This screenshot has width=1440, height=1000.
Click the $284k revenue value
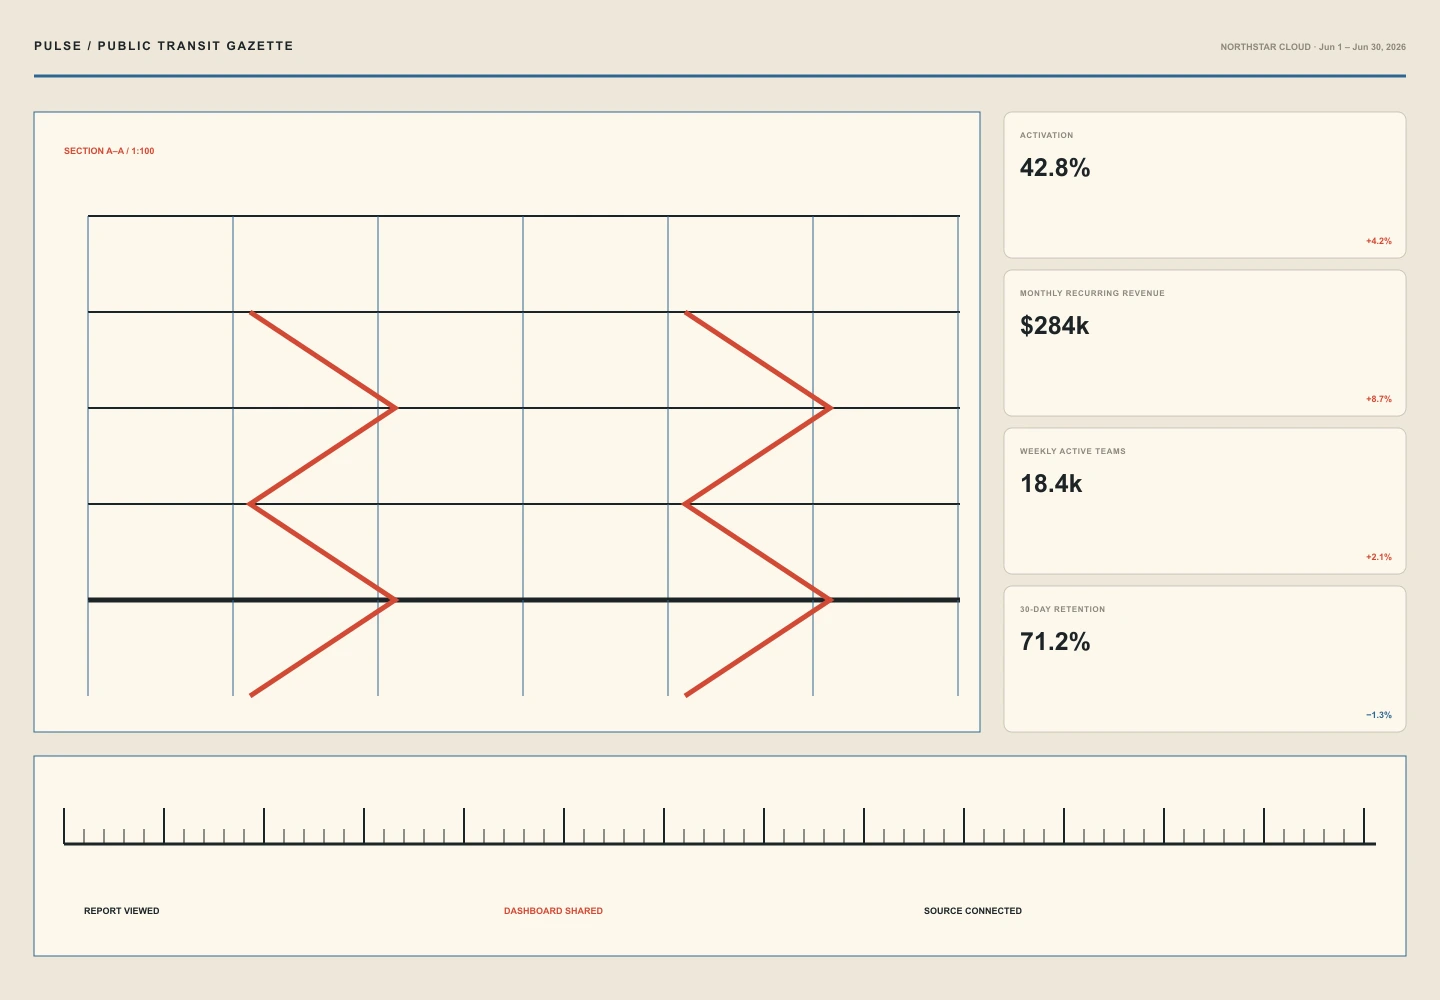click(x=1054, y=325)
